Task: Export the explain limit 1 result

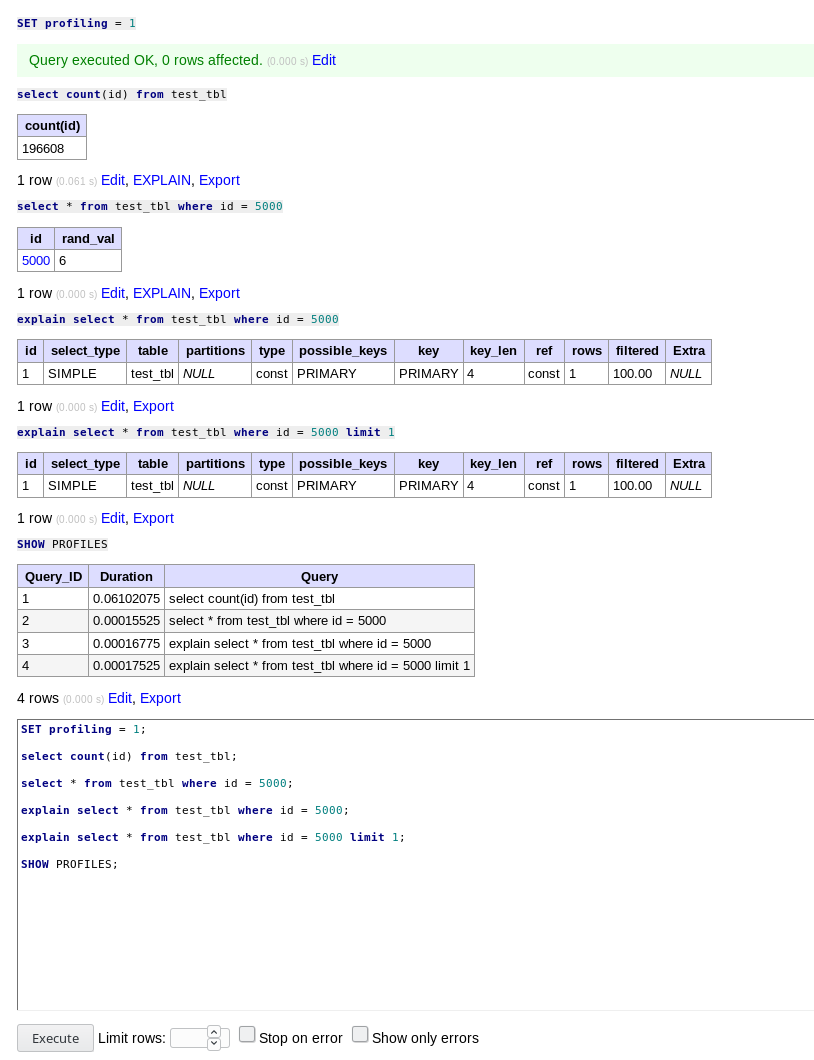Action: click(153, 518)
